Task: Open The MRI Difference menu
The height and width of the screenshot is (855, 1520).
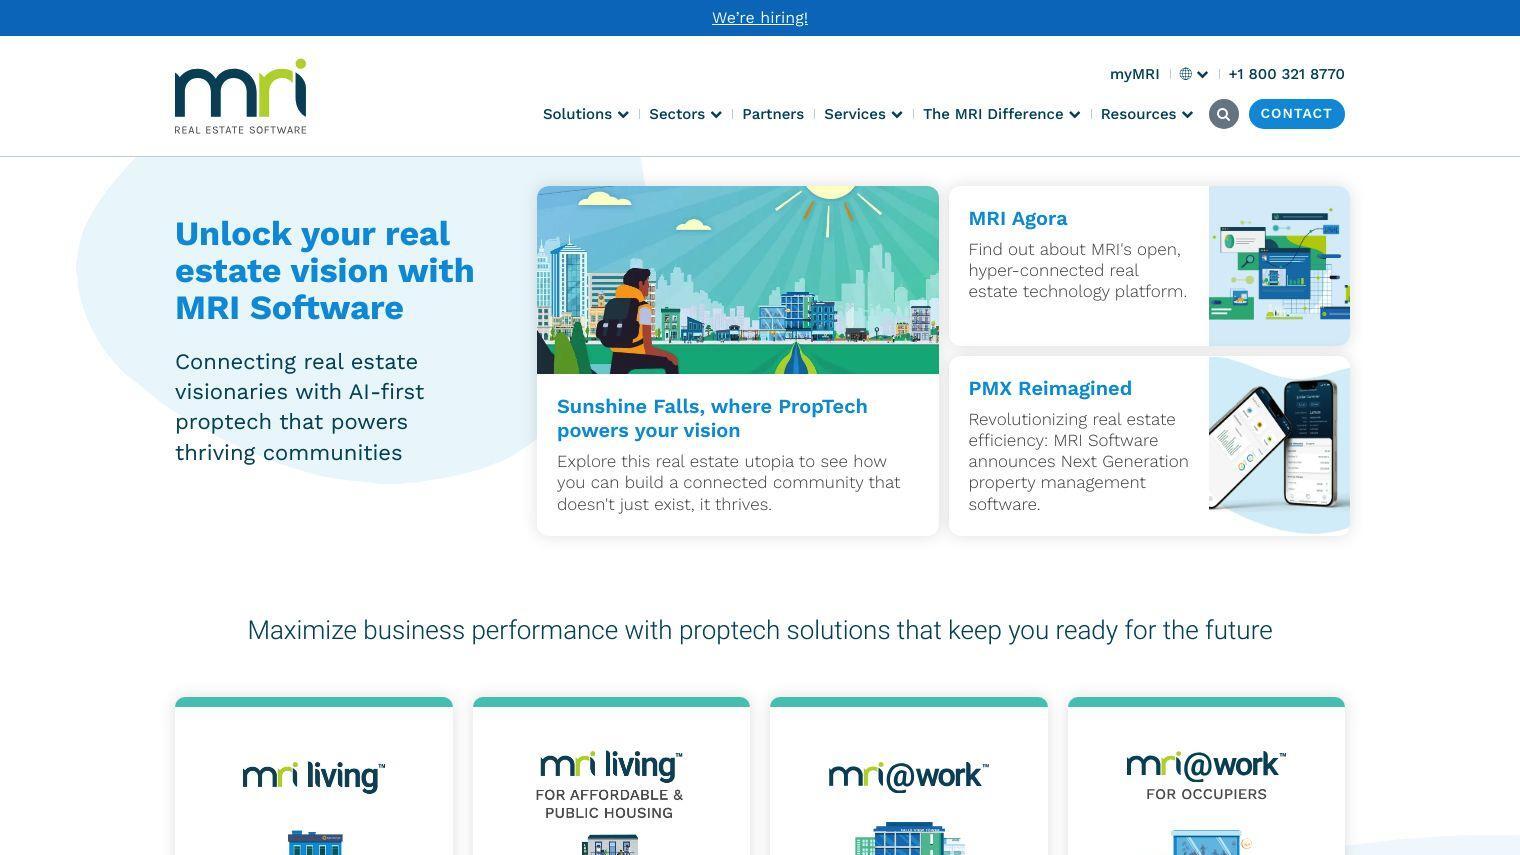Action: pos(993,114)
